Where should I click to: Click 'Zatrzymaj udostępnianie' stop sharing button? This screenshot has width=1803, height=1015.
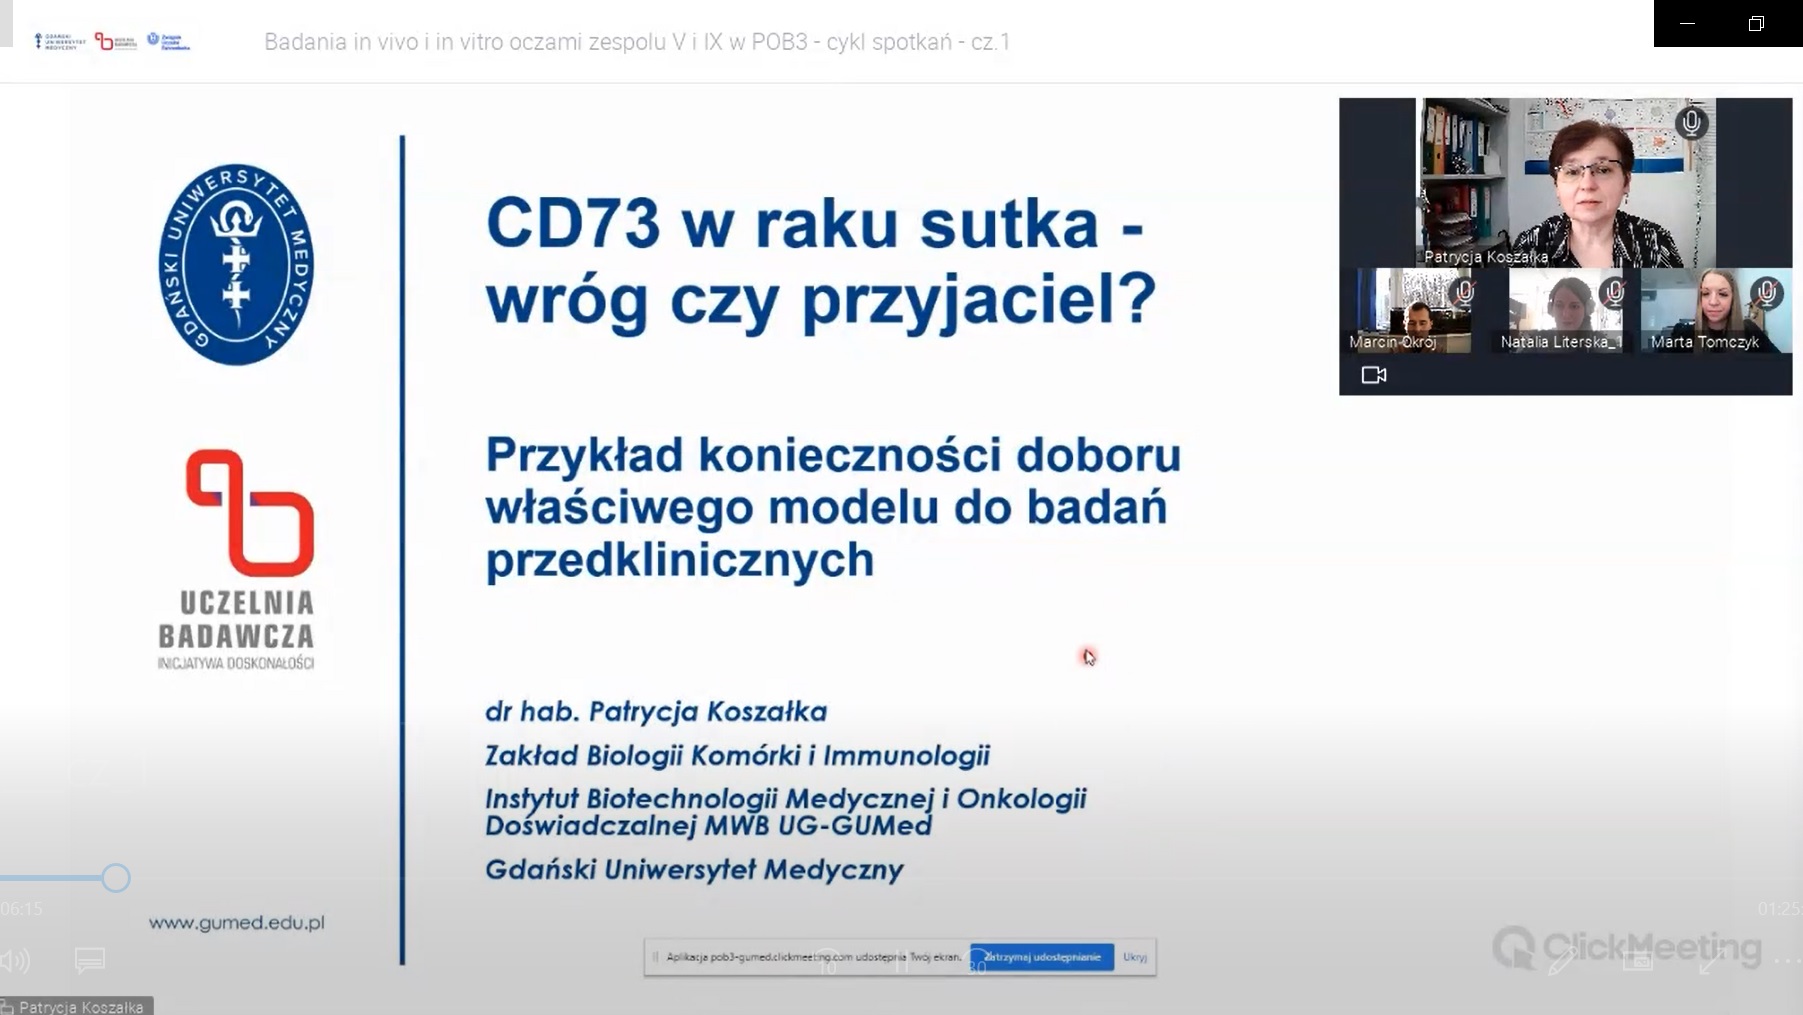coord(1042,957)
